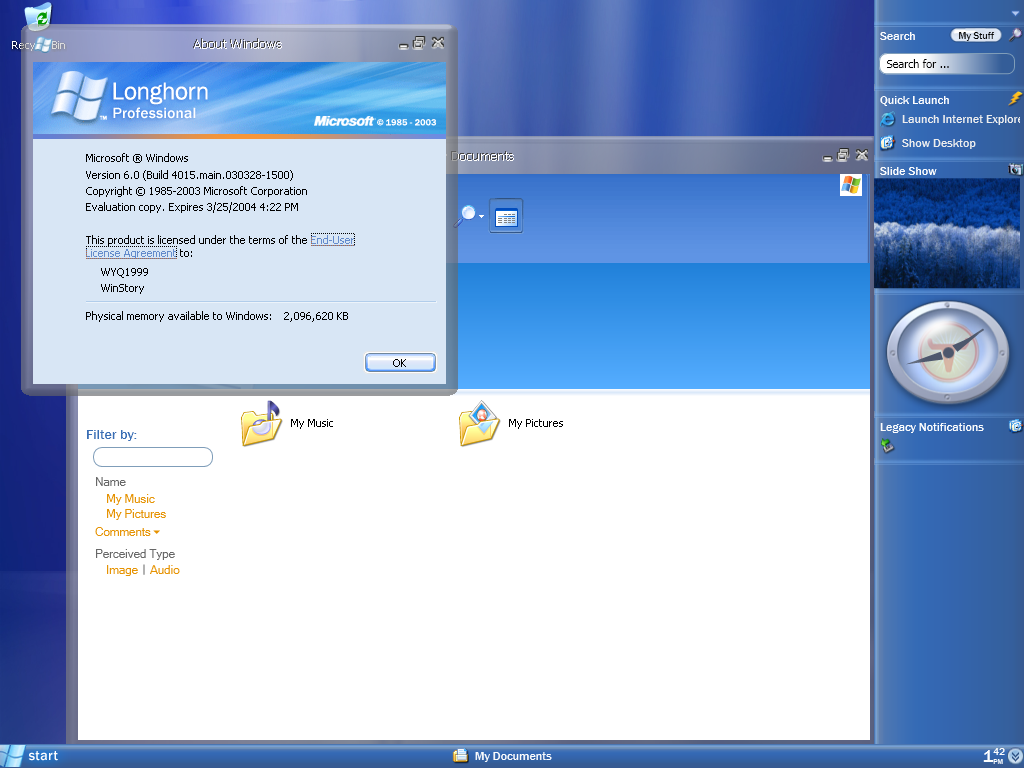
Task: Open the start menu
Action: [30, 756]
